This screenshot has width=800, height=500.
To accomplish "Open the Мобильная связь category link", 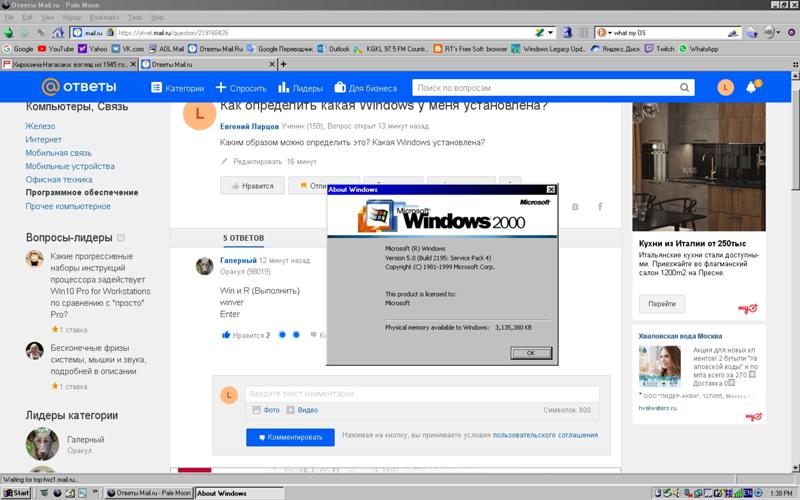I will coord(59,153).
